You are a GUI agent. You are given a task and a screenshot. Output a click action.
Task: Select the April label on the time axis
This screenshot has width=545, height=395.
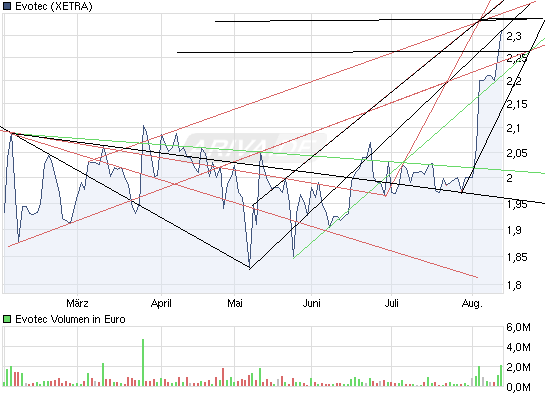pyautogui.click(x=161, y=303)
